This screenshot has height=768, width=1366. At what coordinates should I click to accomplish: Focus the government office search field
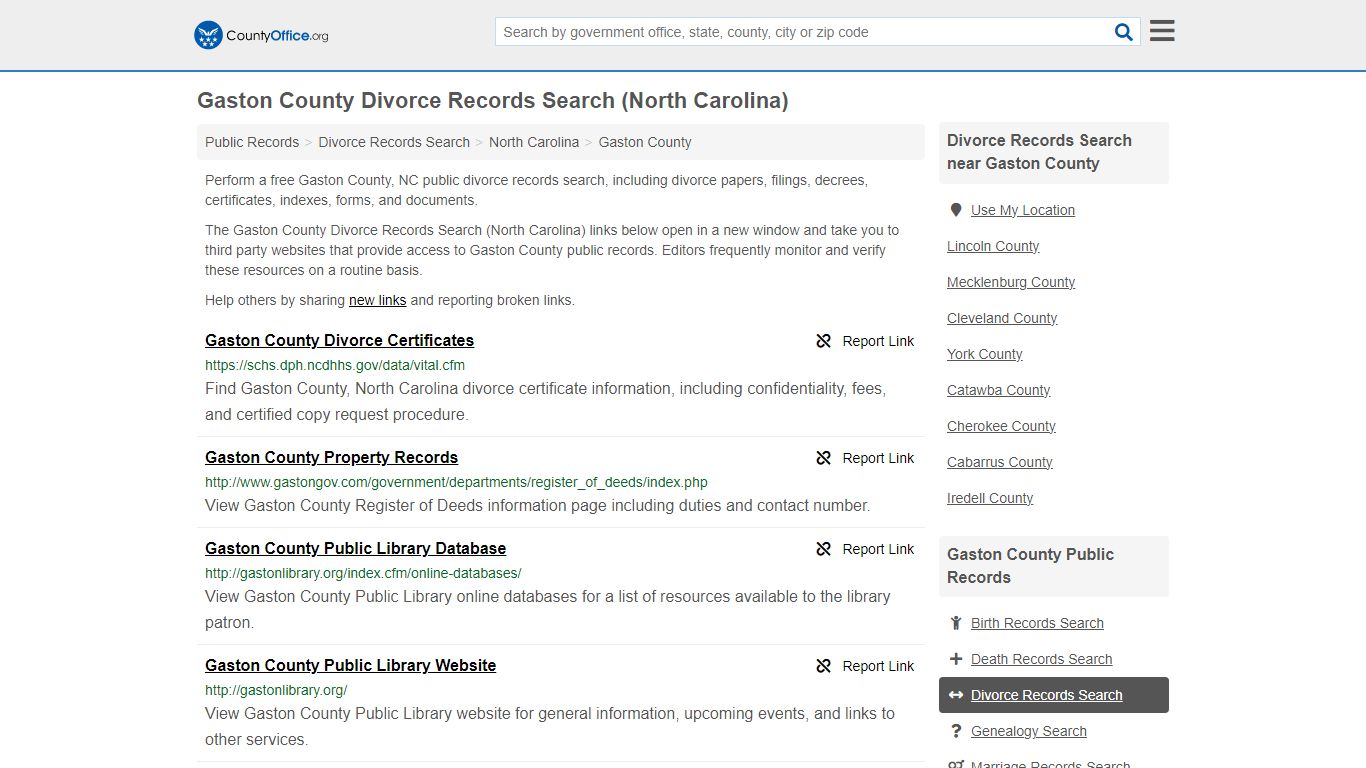tap(804, 32)
